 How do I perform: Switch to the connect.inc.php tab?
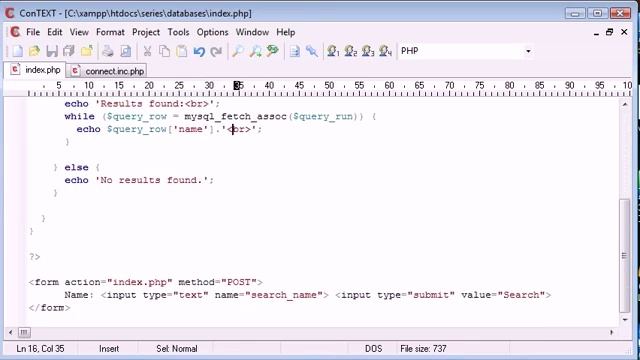(x=108, y=71)
